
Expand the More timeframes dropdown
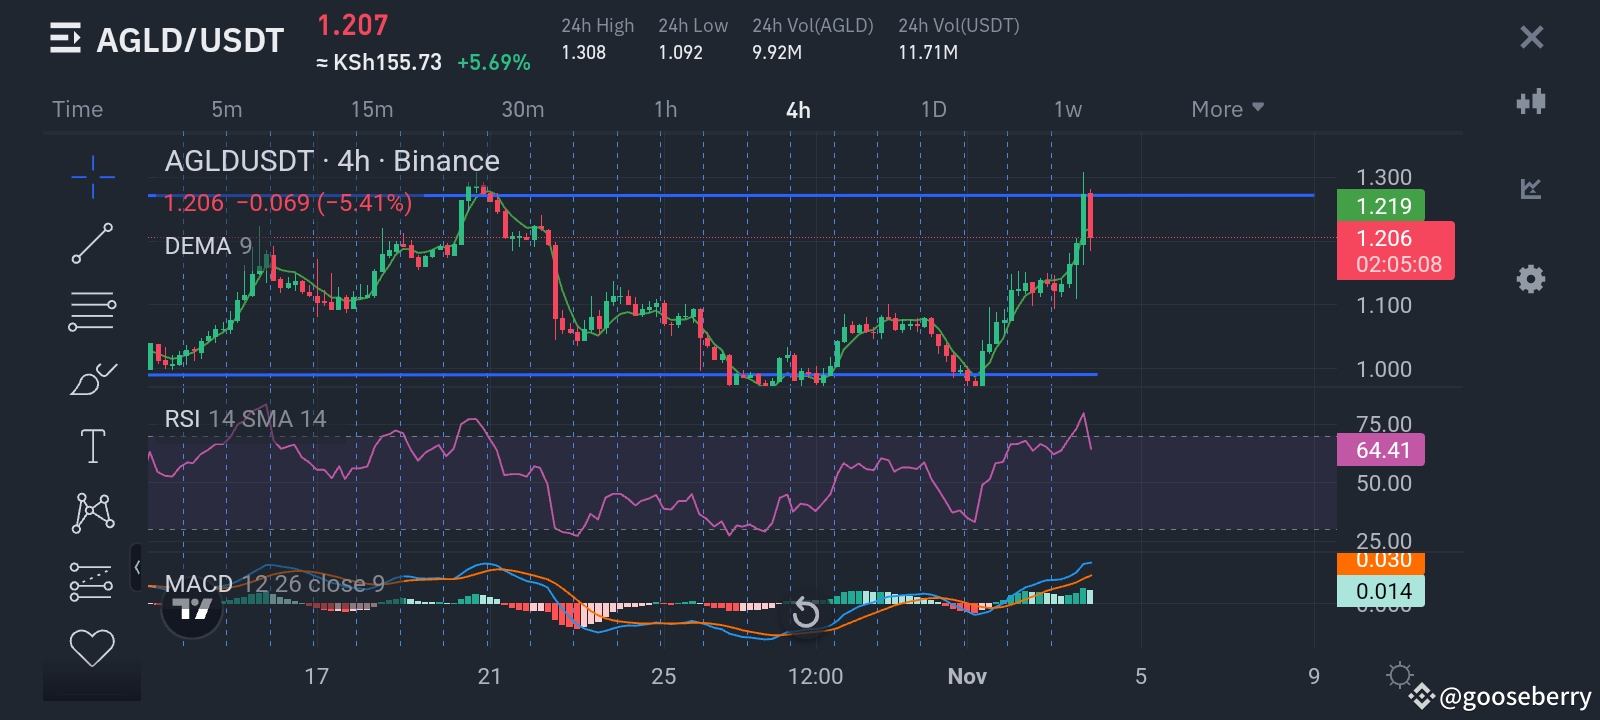[x=1227, y=109]
